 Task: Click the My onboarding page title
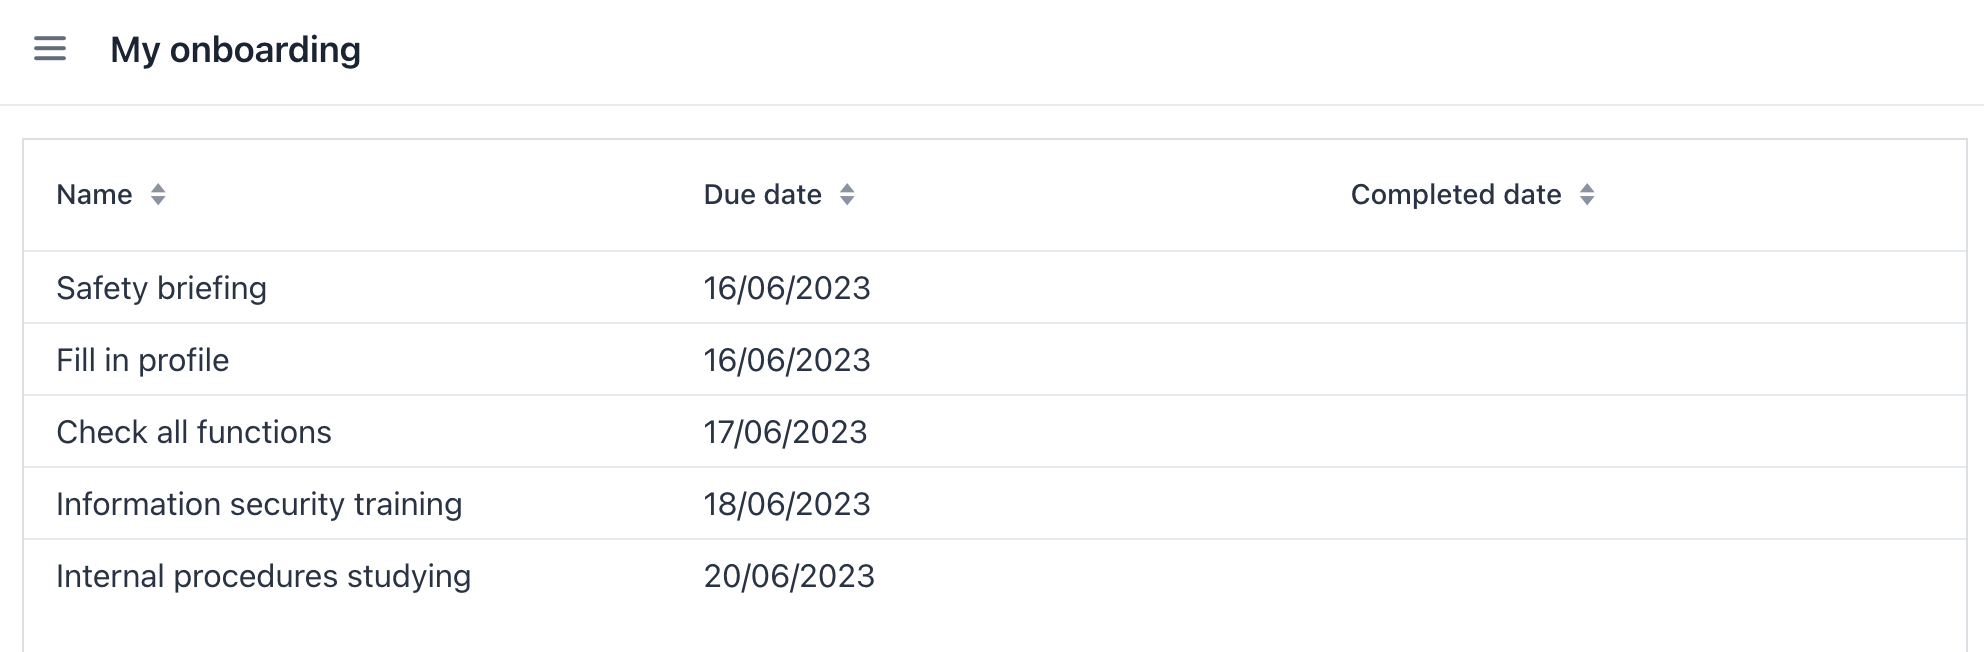(235, 50)
